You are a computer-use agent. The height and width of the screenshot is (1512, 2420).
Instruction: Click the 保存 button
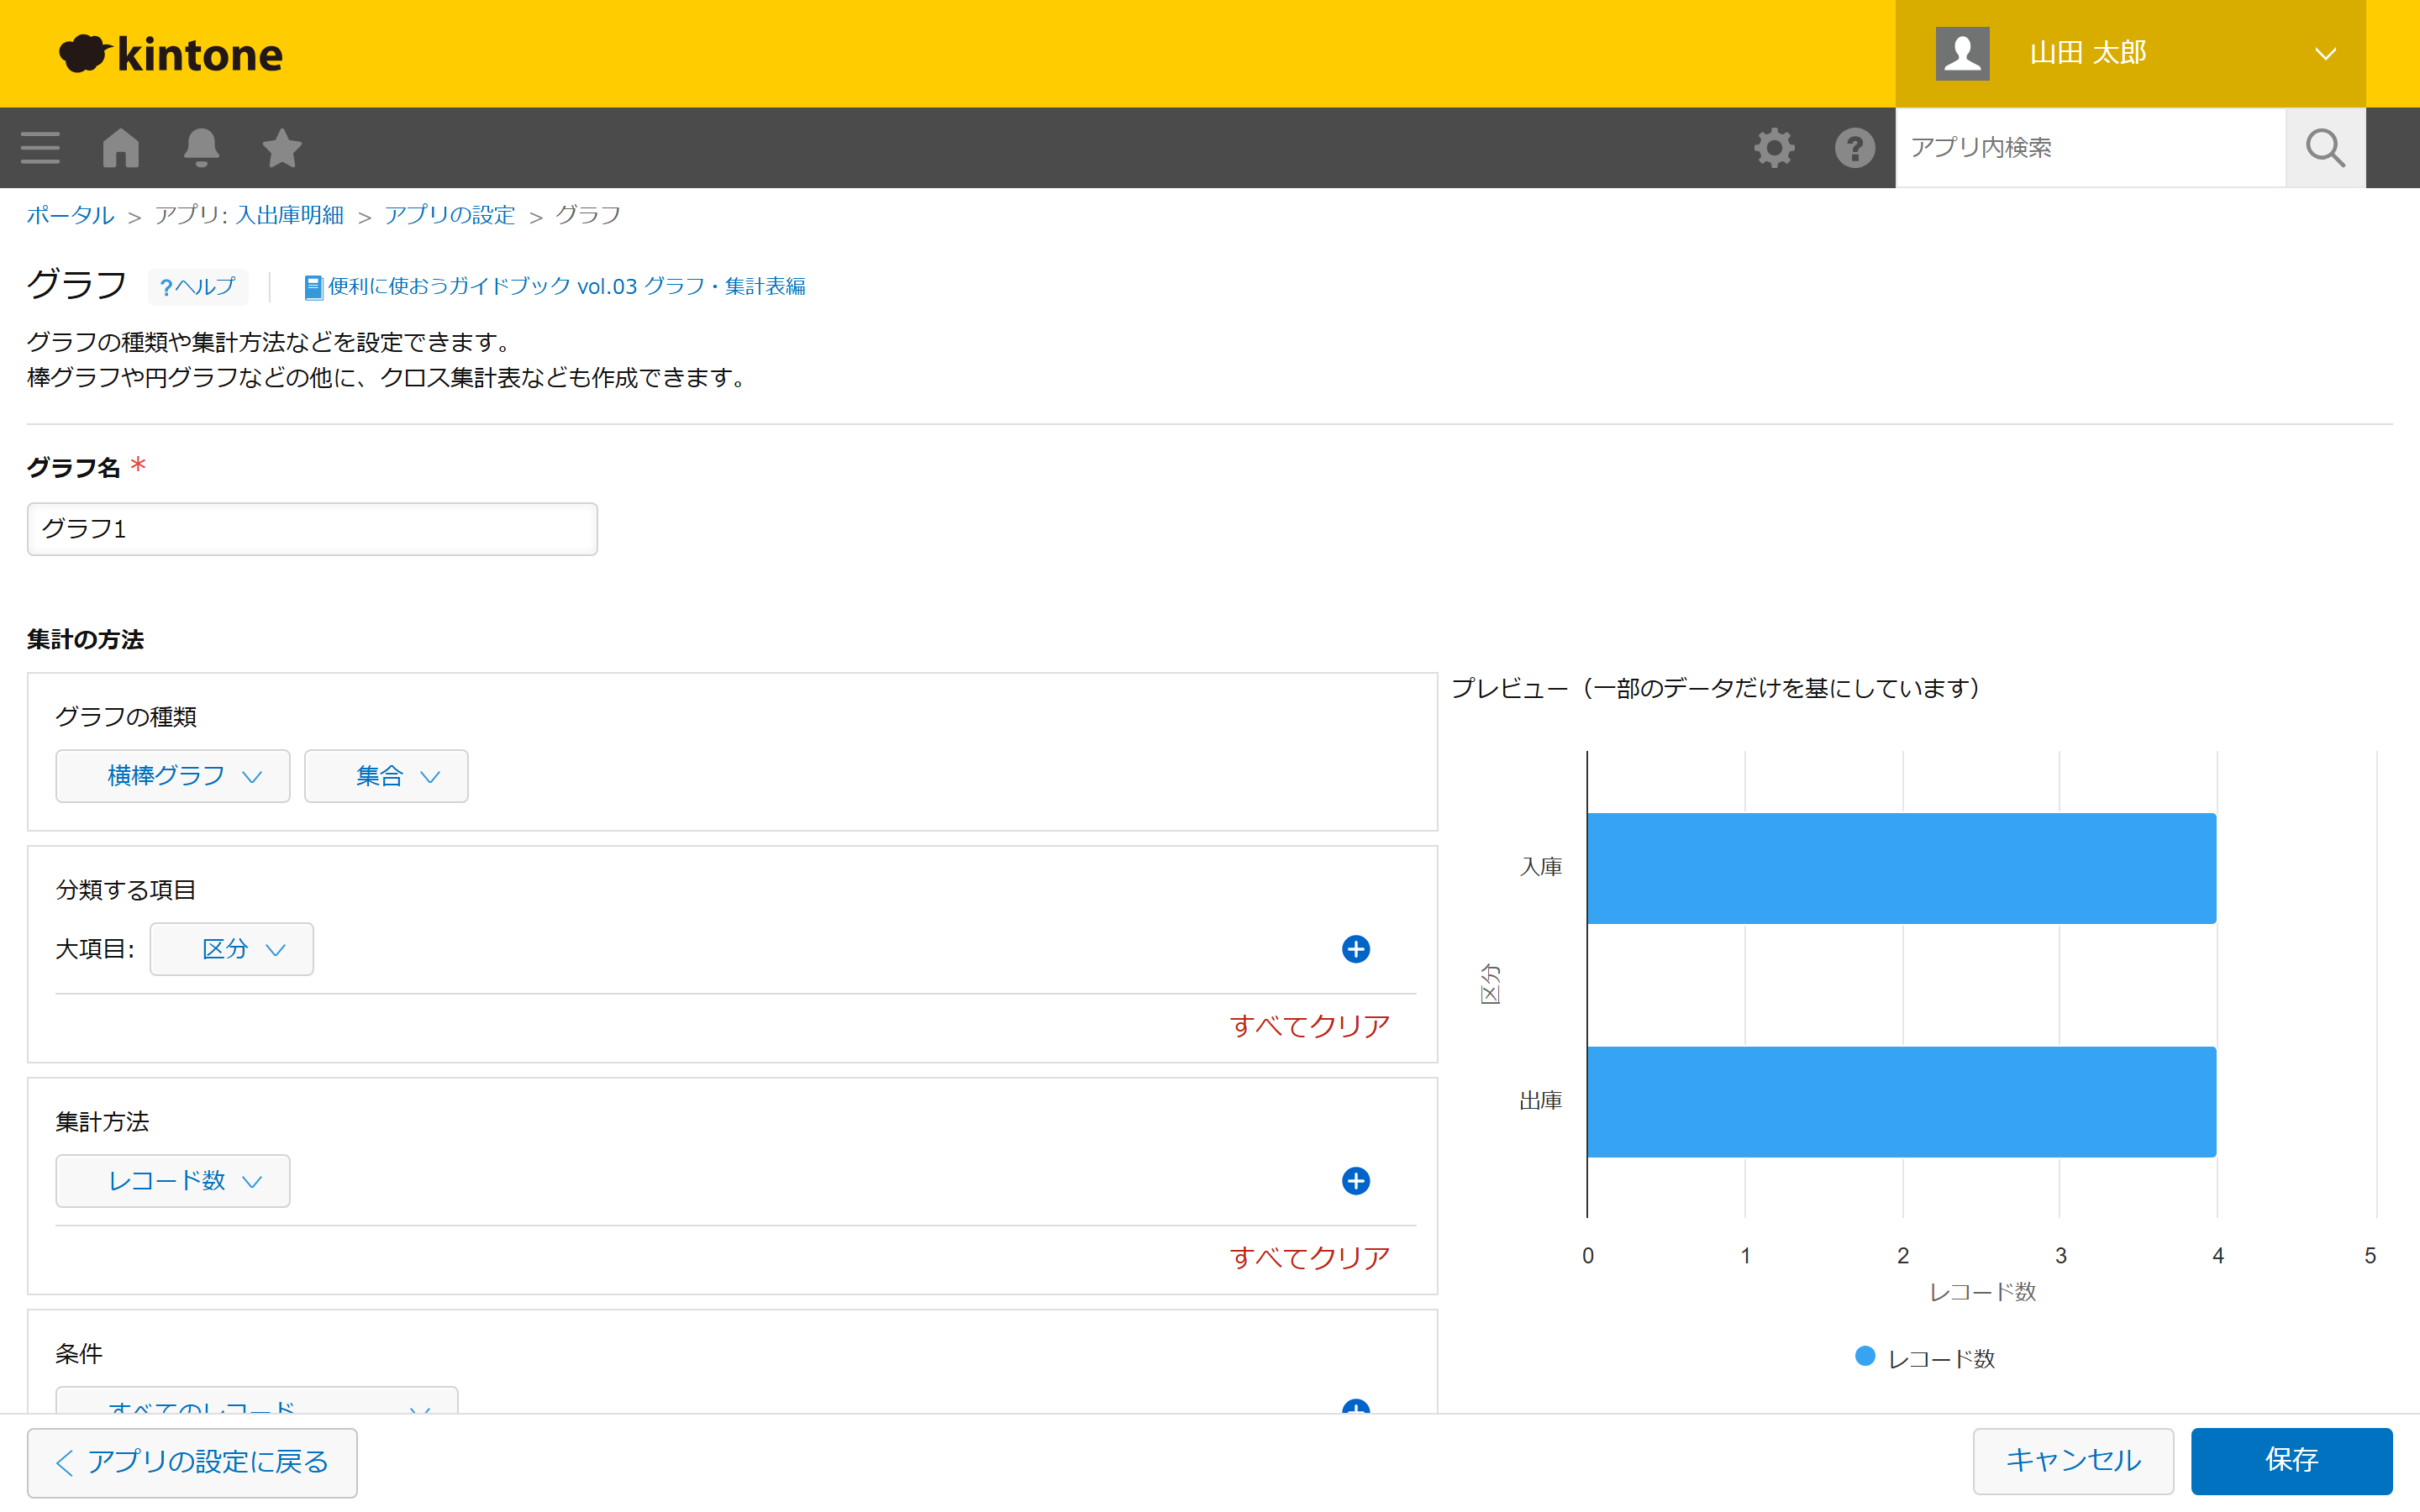pyautogui.click(x=2291, y=1461)
